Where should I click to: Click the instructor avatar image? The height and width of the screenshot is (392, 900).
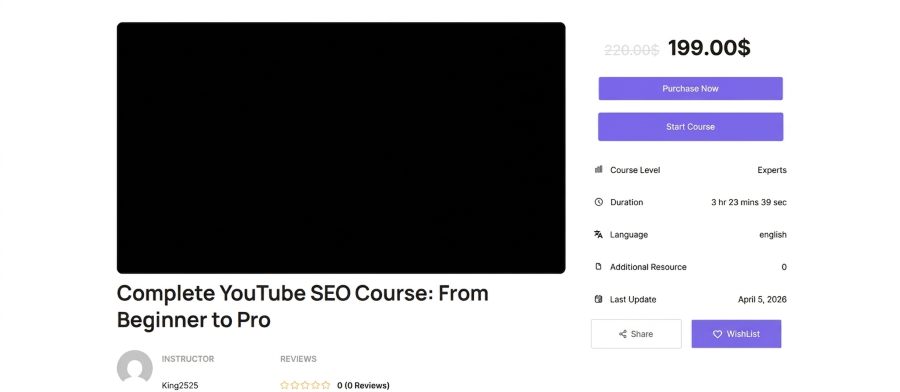[135, 367]
